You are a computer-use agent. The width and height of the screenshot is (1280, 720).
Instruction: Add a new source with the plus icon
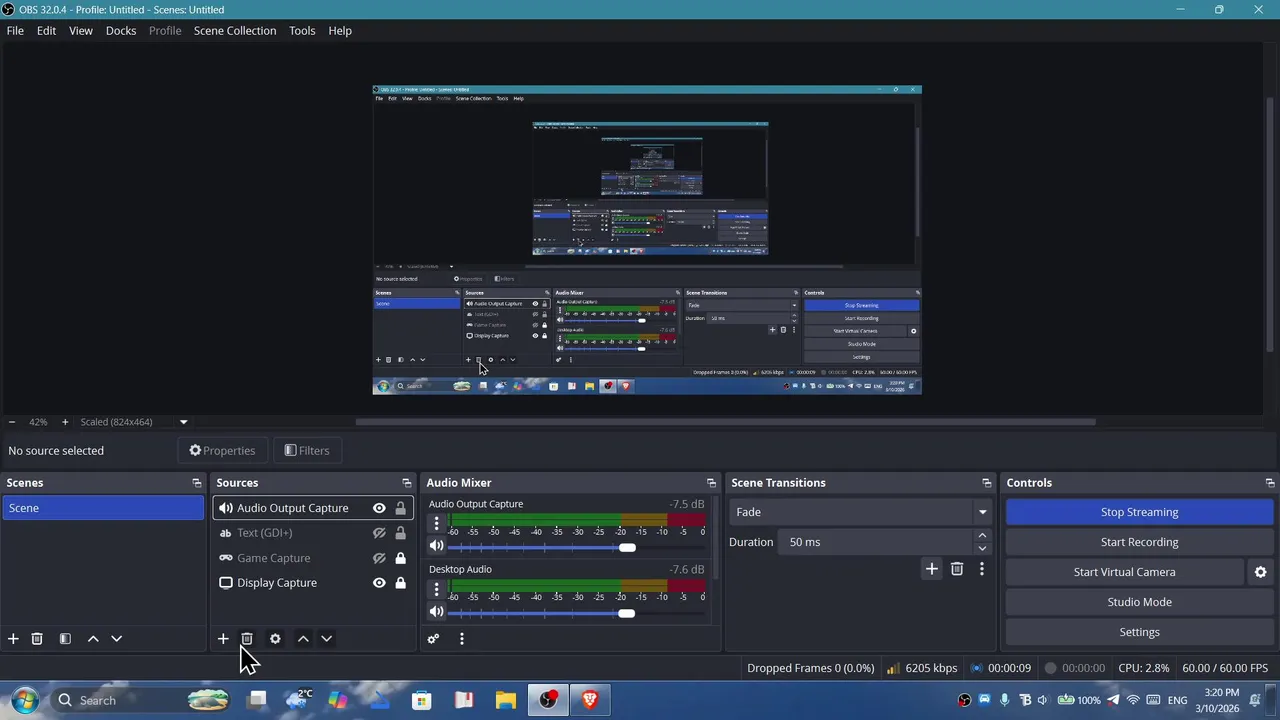pos(223,639)
